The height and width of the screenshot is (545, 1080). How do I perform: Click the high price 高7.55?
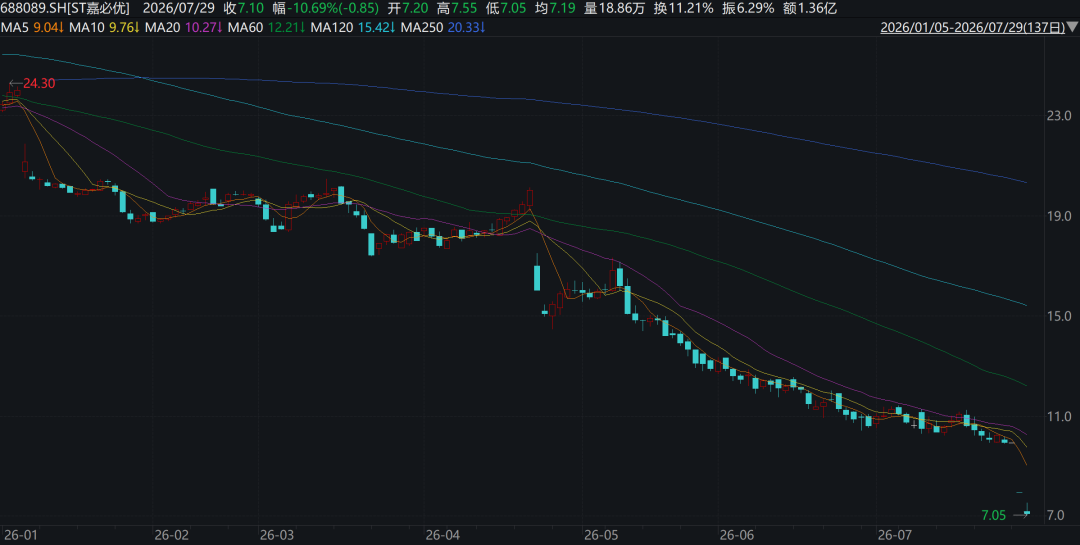[x=457, y=9]
